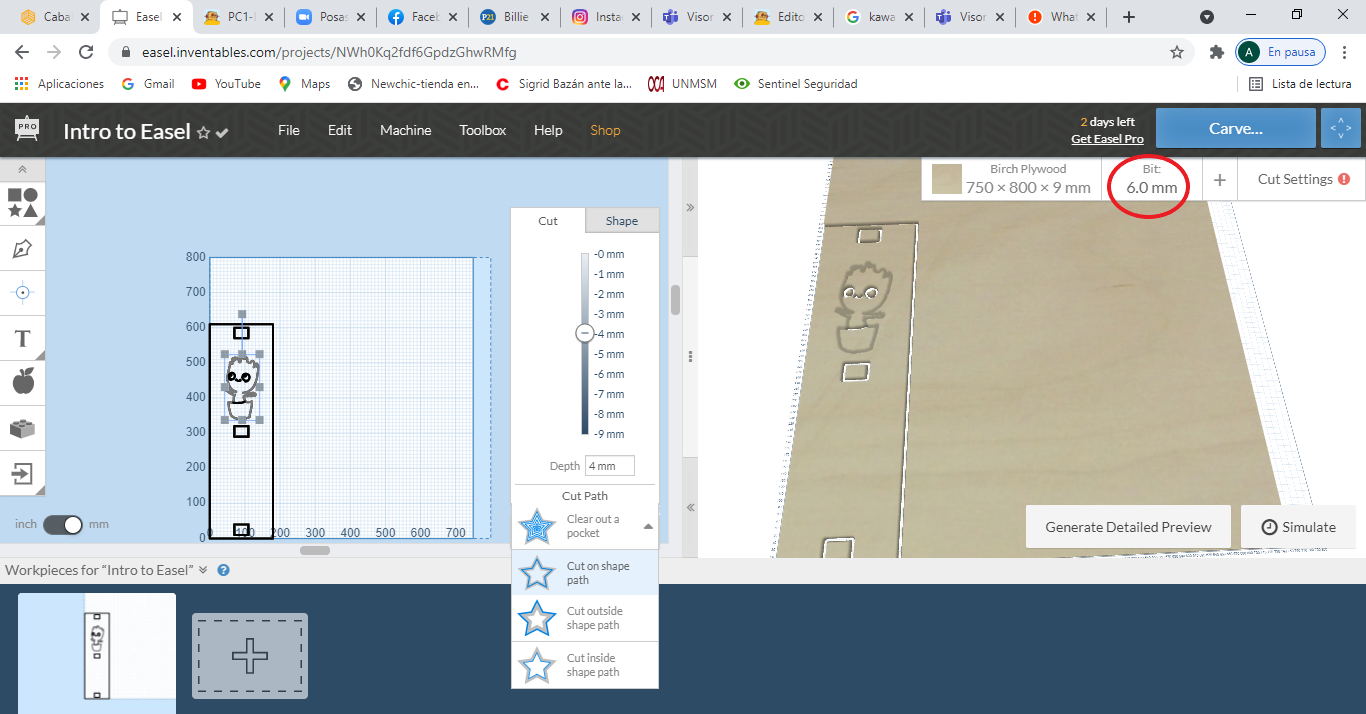Open the Chrome three-dot menu
The width and height of the screenshot is (1366, 714).
tap(1345, 52)
